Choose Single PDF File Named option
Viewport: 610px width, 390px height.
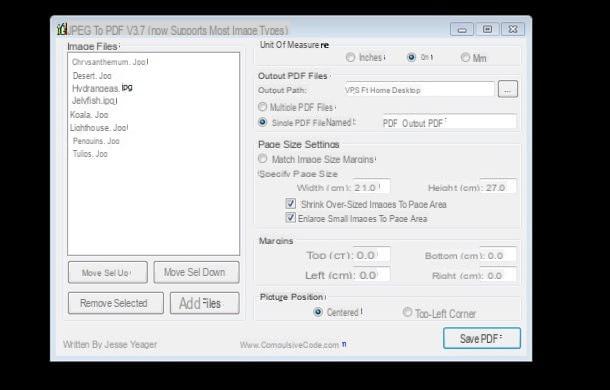pyautogui.click(x=263, y=122)
